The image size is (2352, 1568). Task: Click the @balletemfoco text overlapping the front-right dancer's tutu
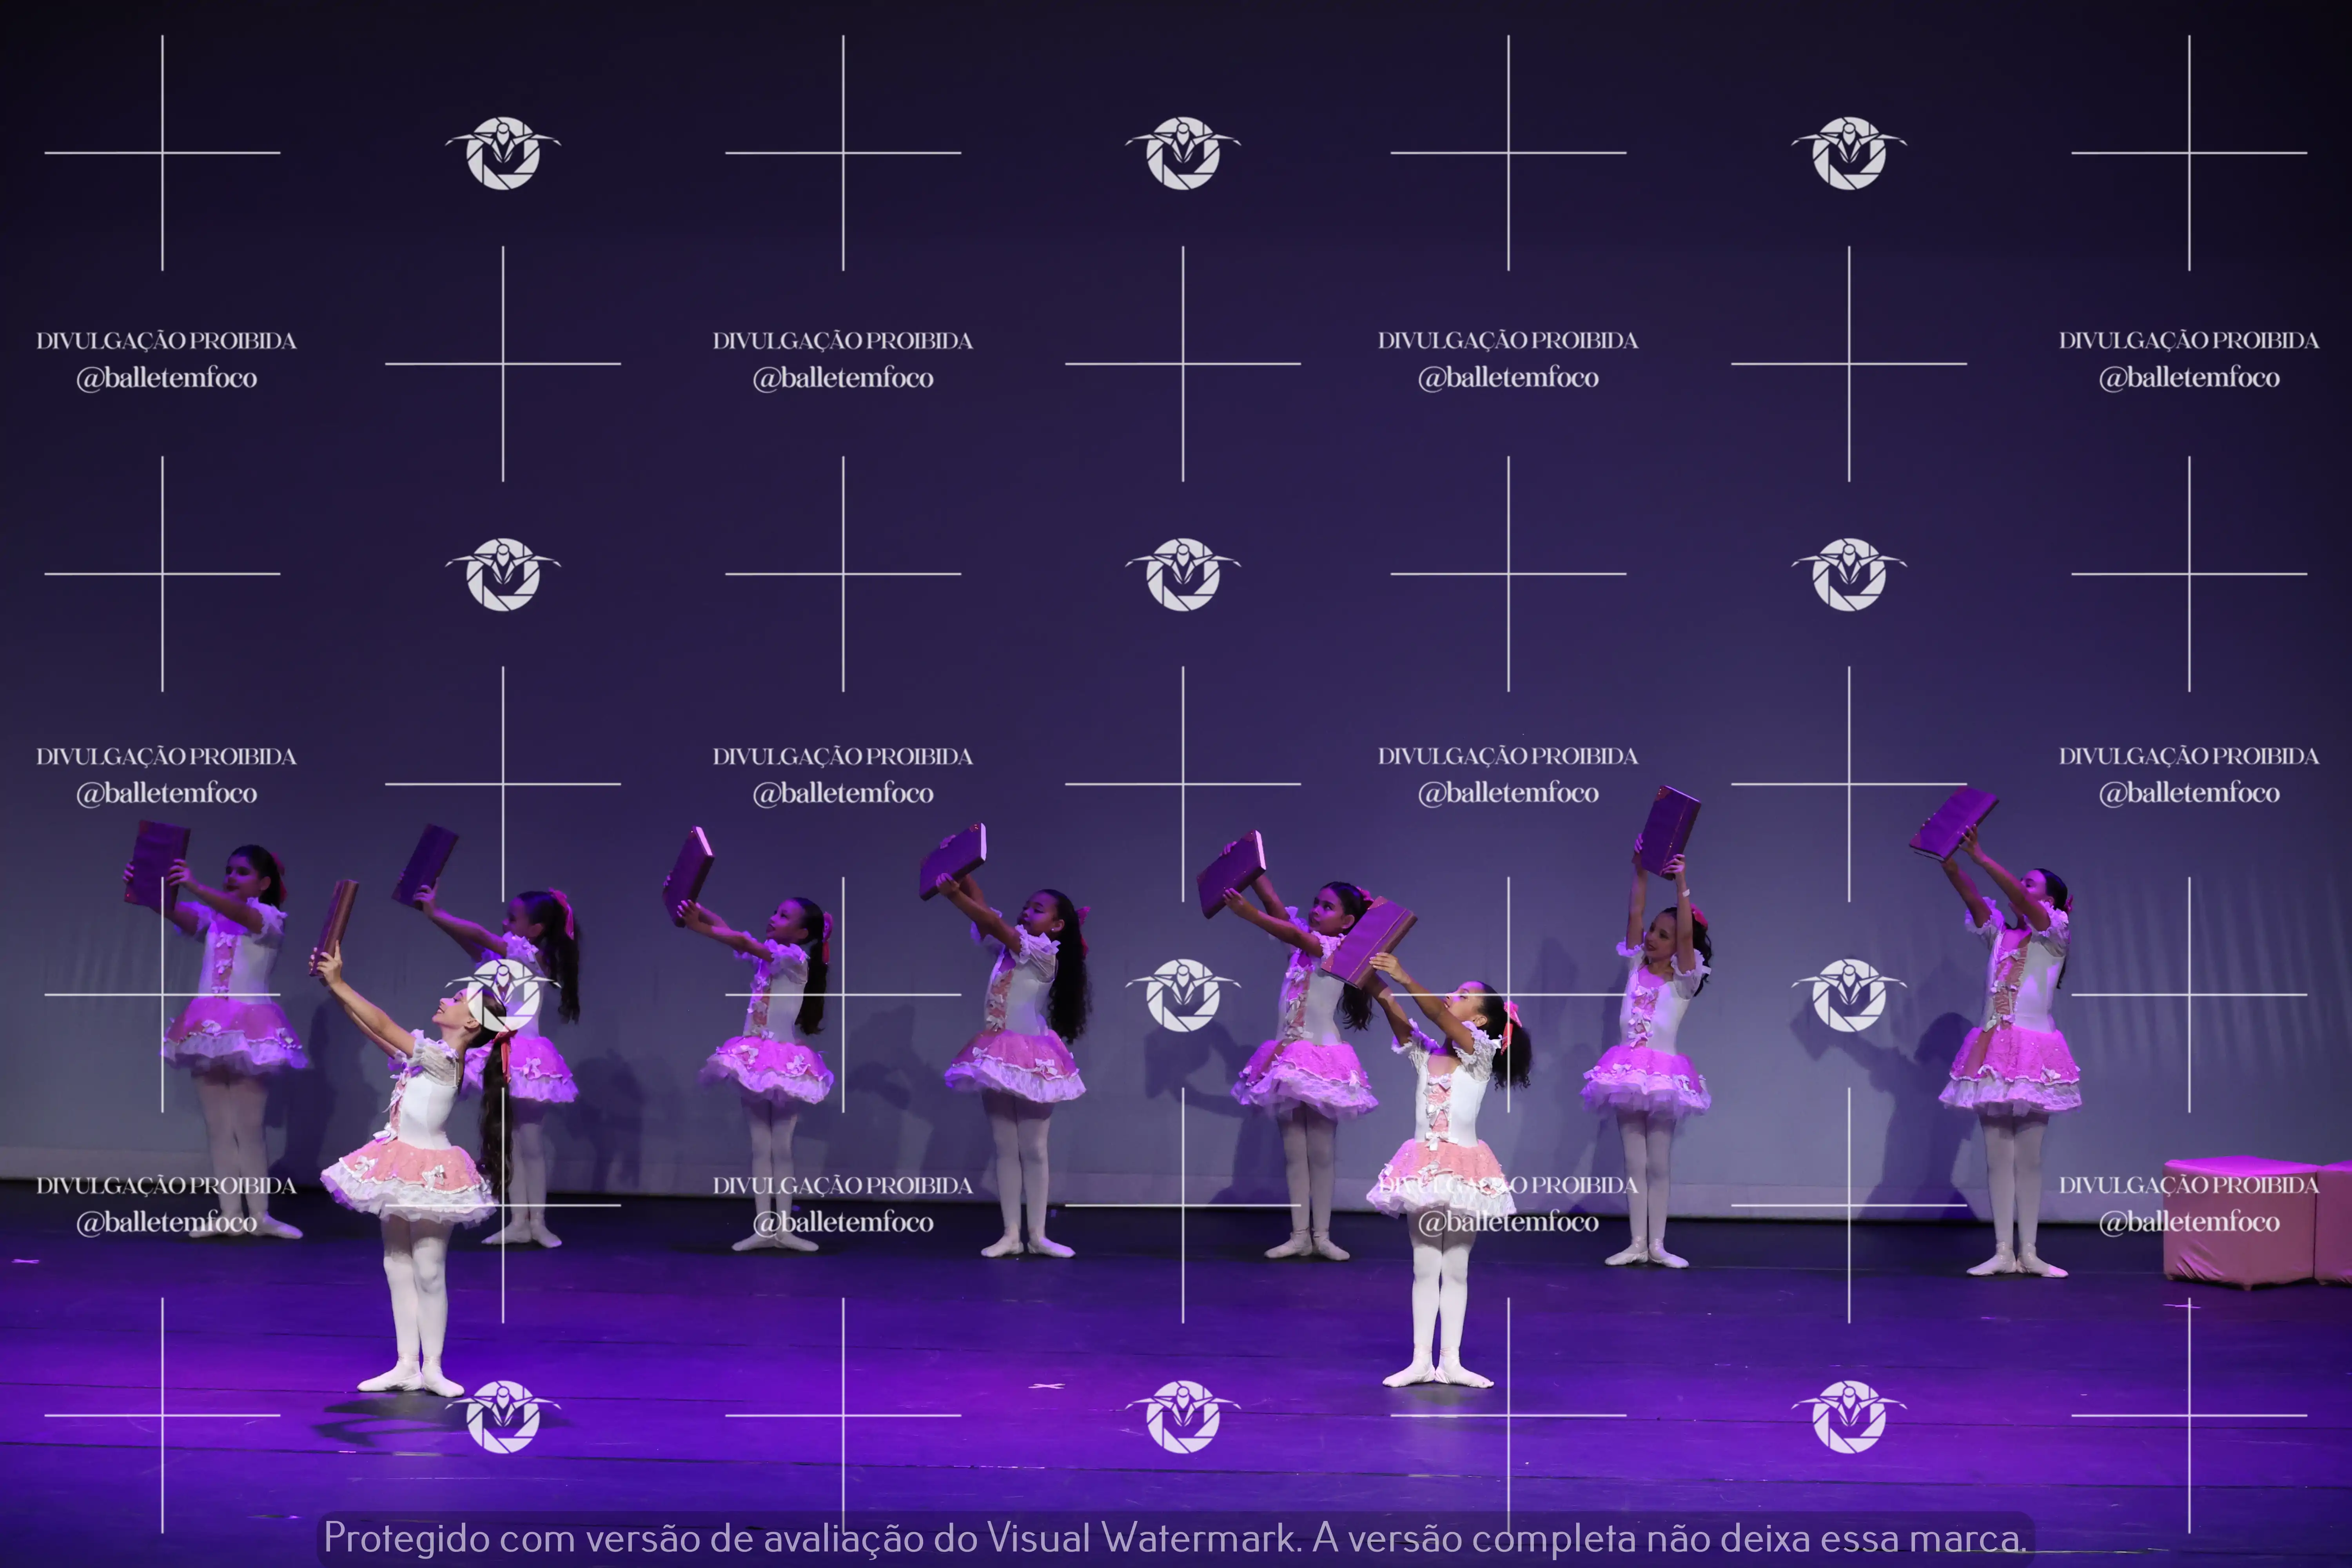pyautogui.click(x=1508, y=1222)
